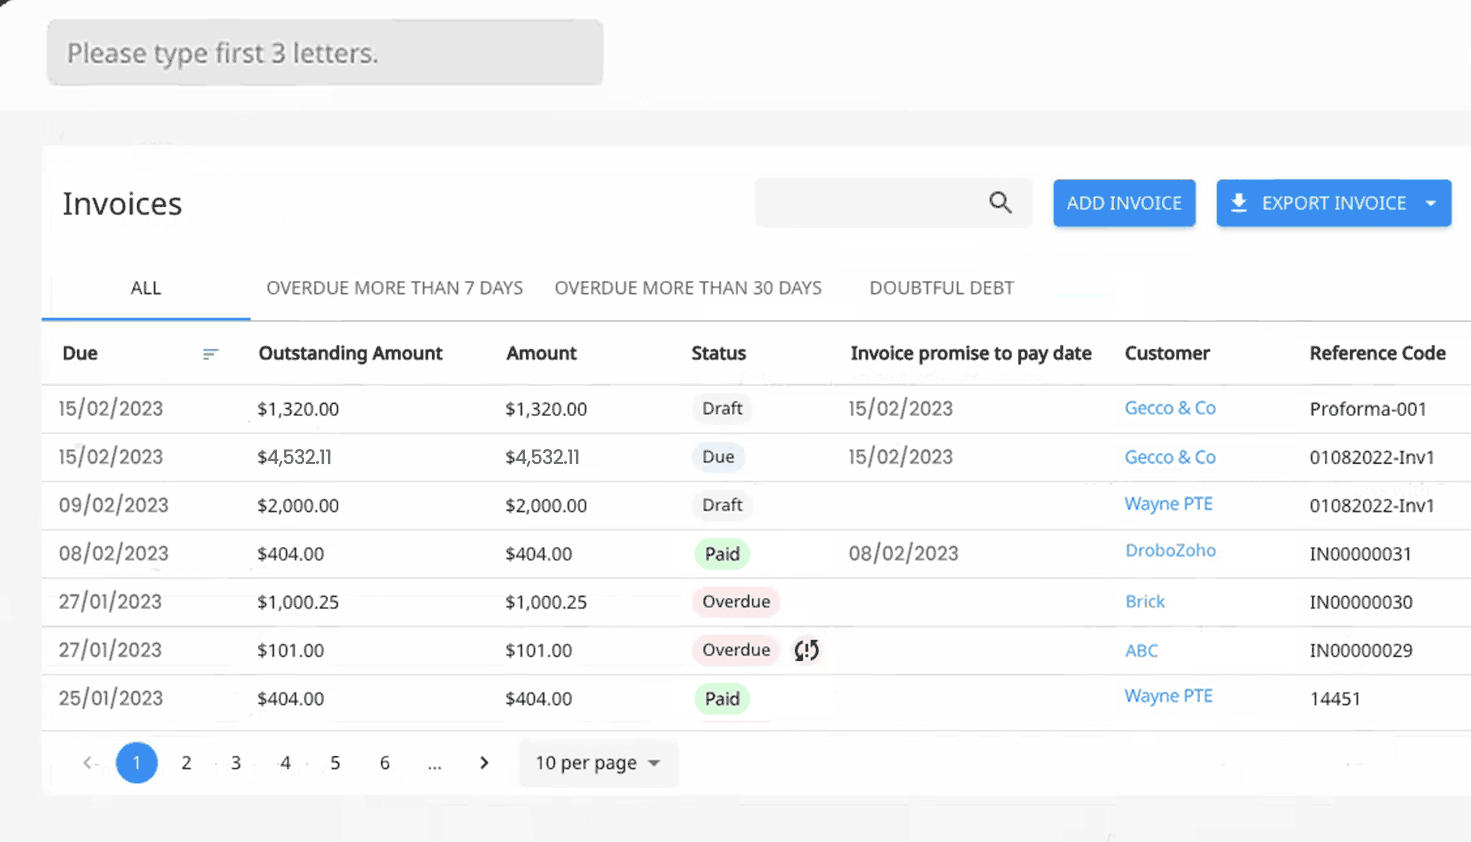Click the magnifier search icon
This screenshot has height=842, width=1471.
click(1000, 203)
